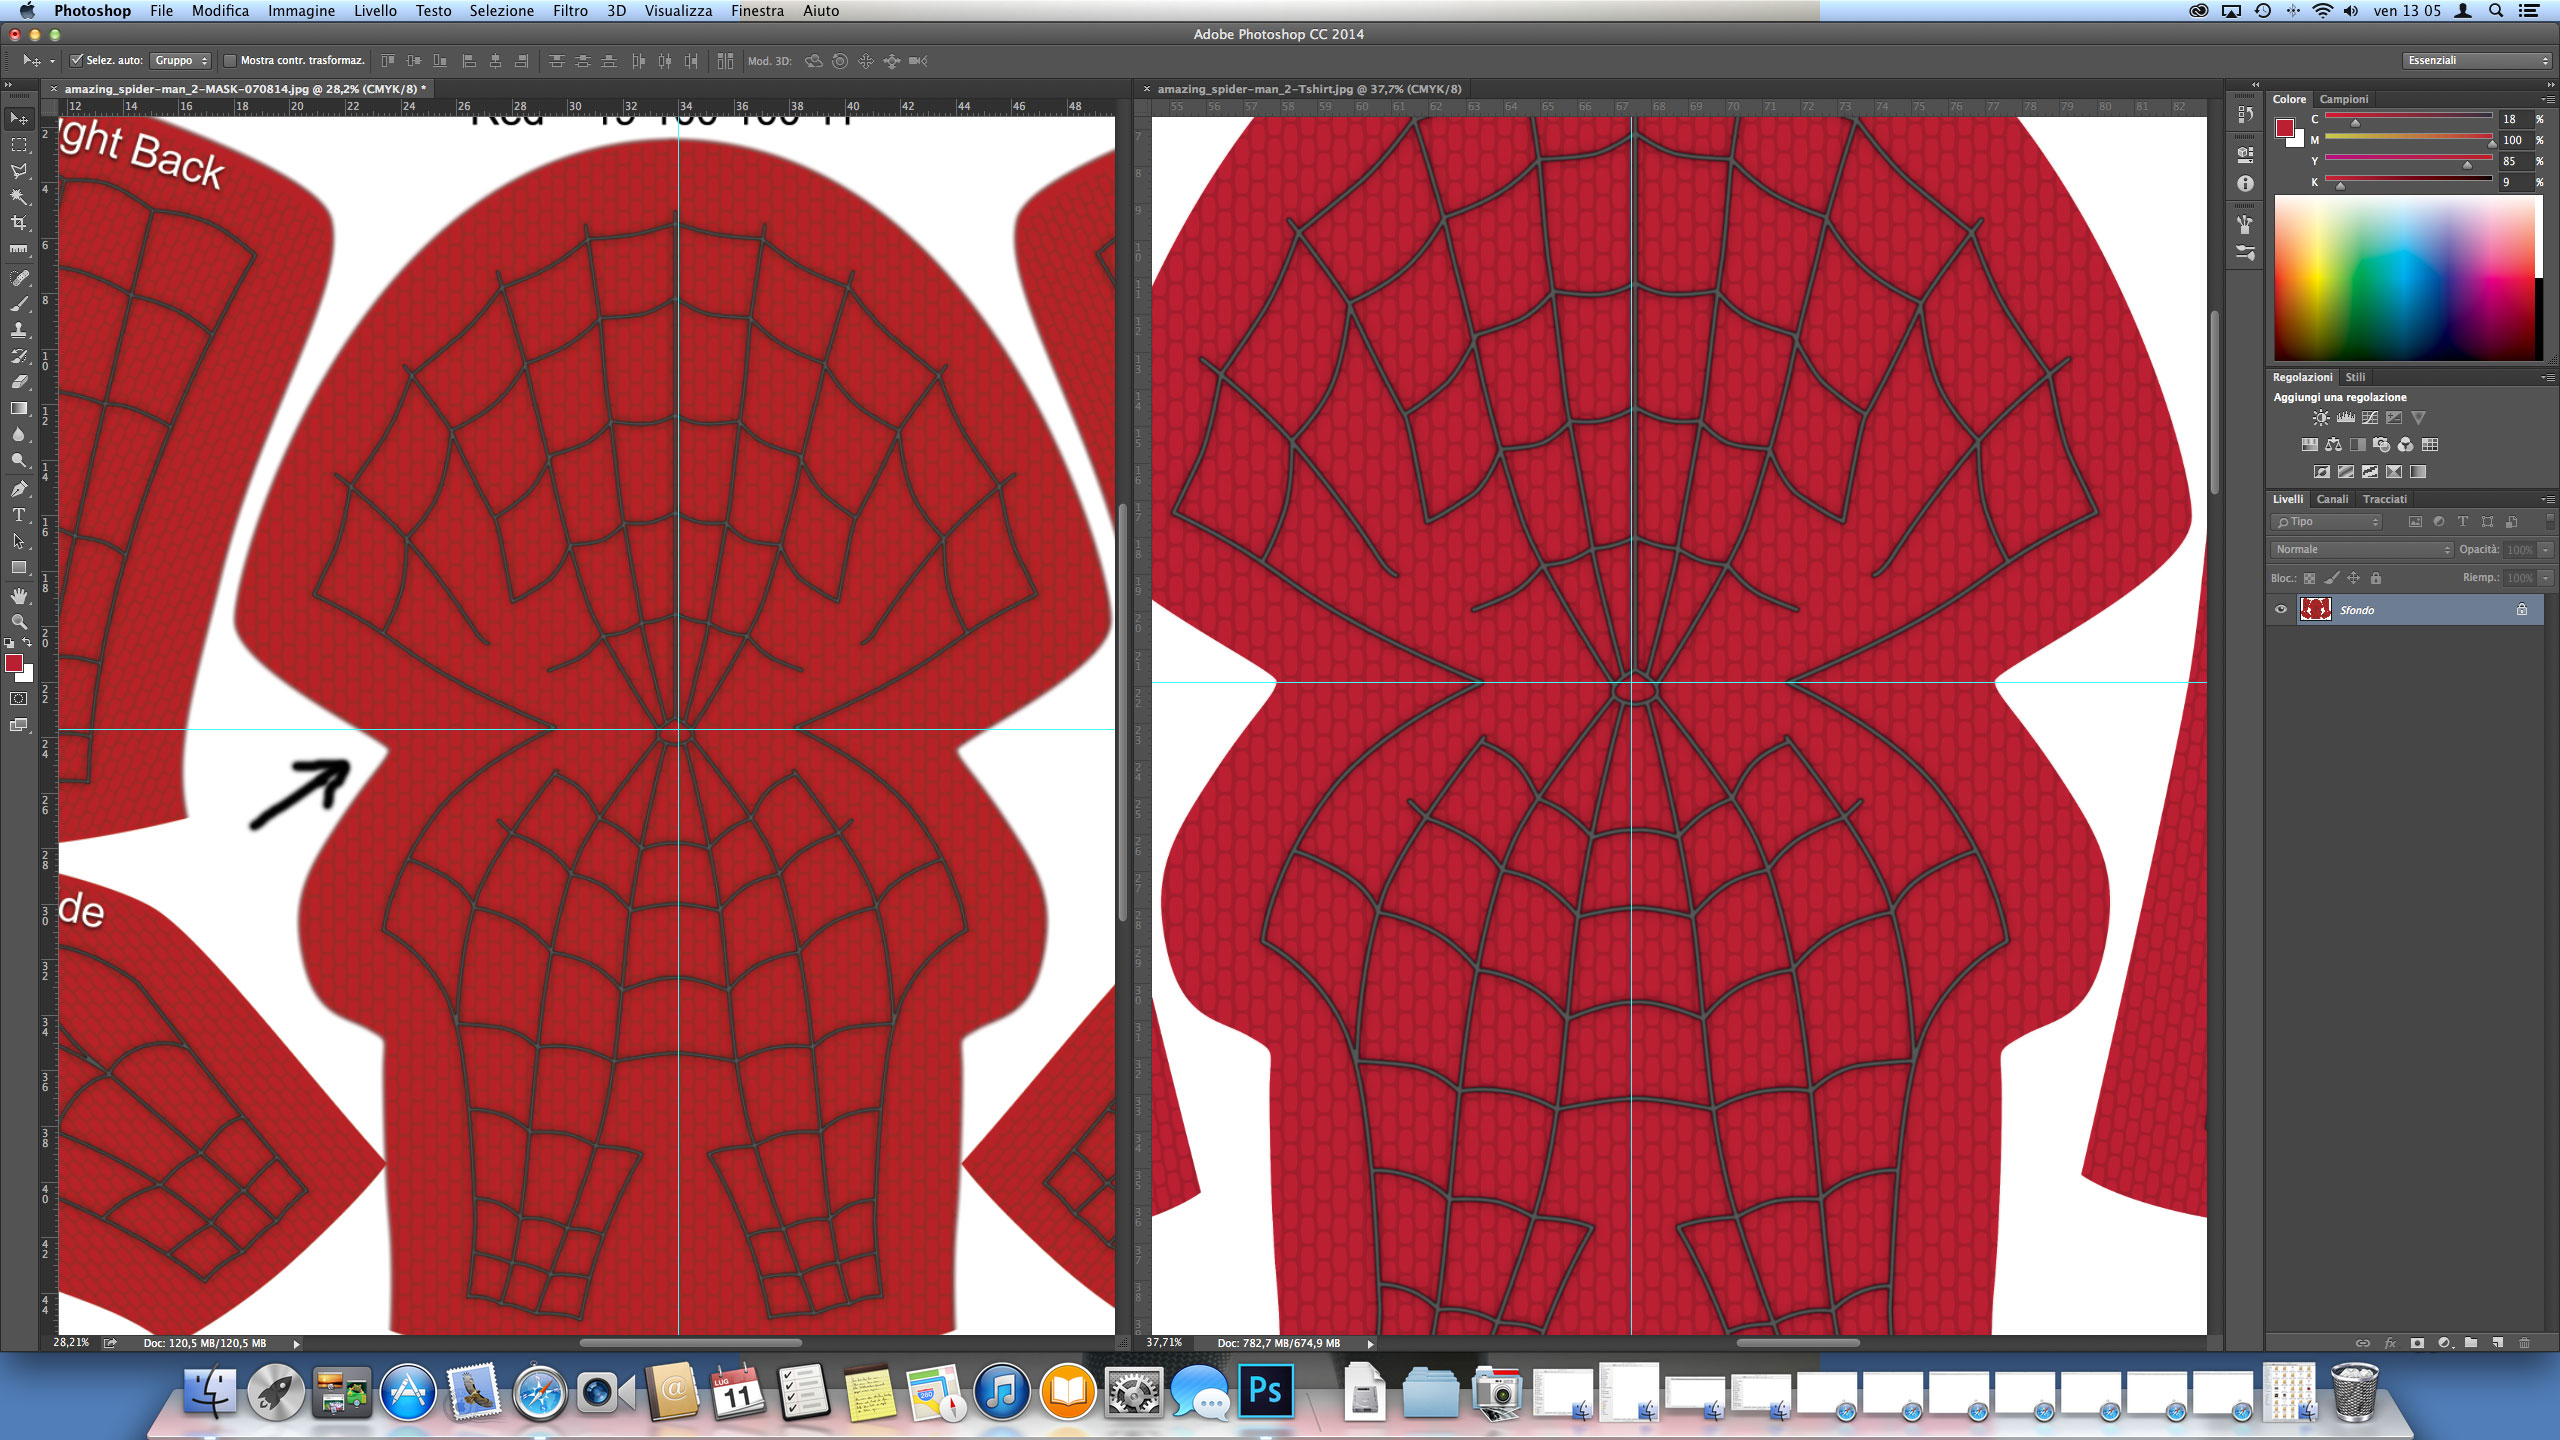2560x1440 pixels.
Task: Select the Hand tool
Action: pos(19,596)
